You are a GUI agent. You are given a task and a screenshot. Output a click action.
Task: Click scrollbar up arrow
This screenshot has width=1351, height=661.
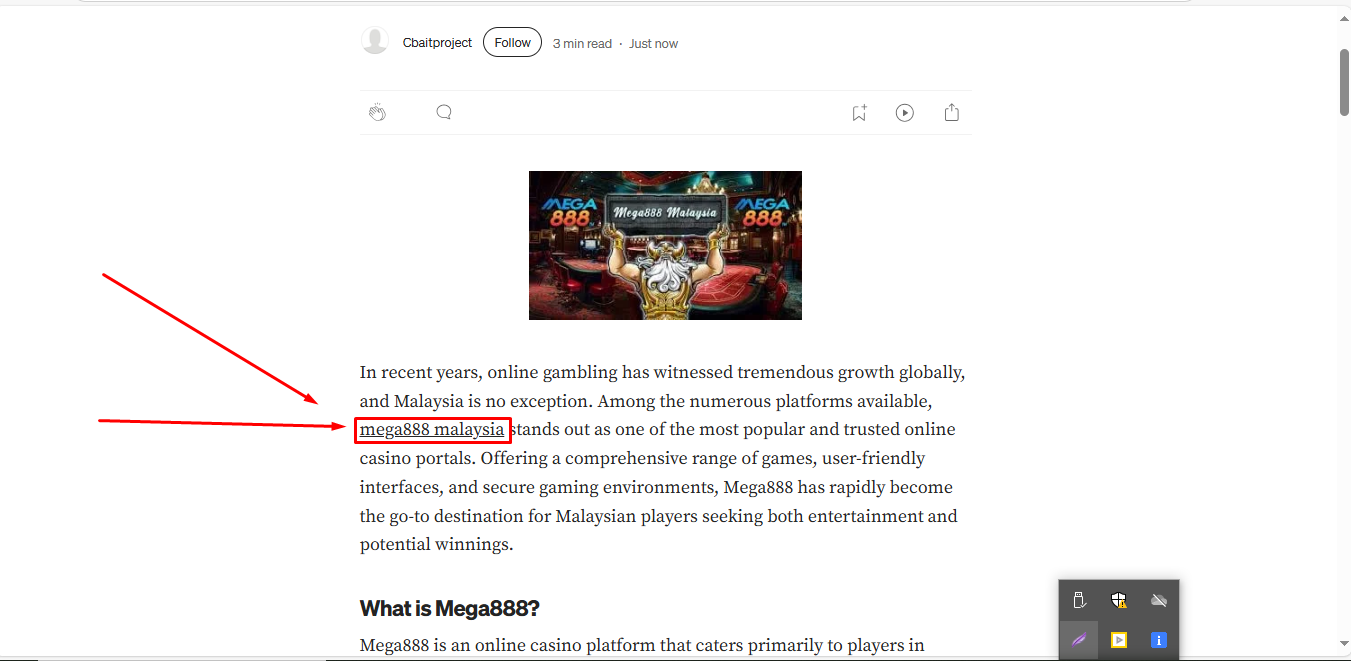[x=1344, y=14]
